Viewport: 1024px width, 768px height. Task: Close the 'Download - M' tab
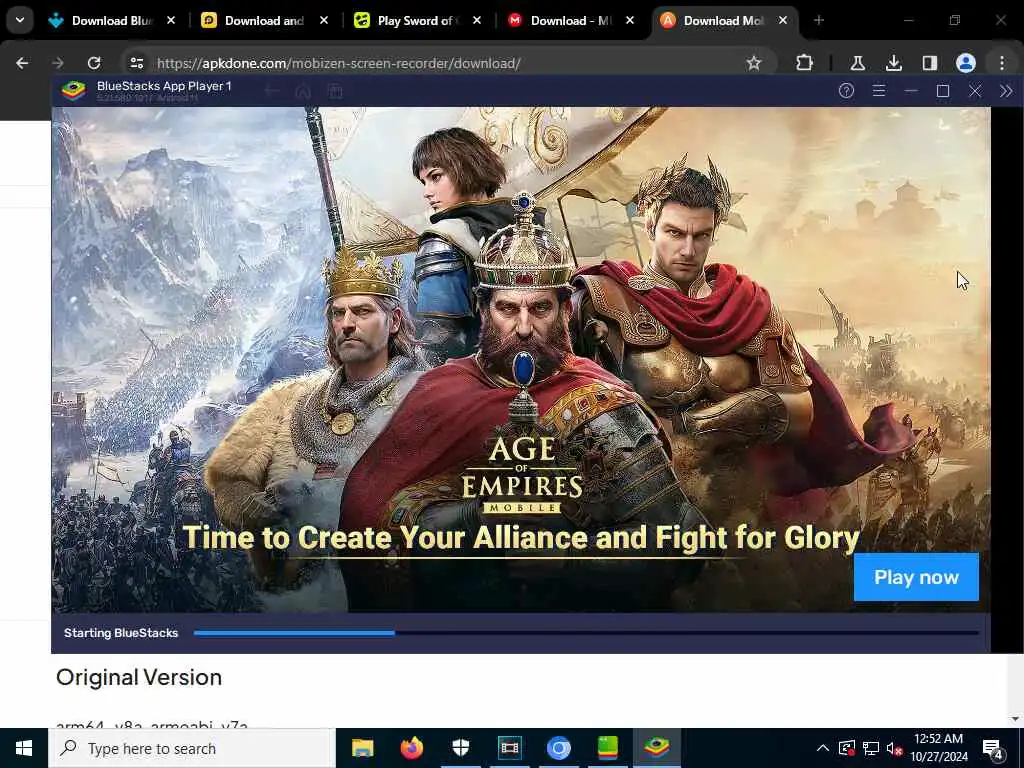[630, 21]
